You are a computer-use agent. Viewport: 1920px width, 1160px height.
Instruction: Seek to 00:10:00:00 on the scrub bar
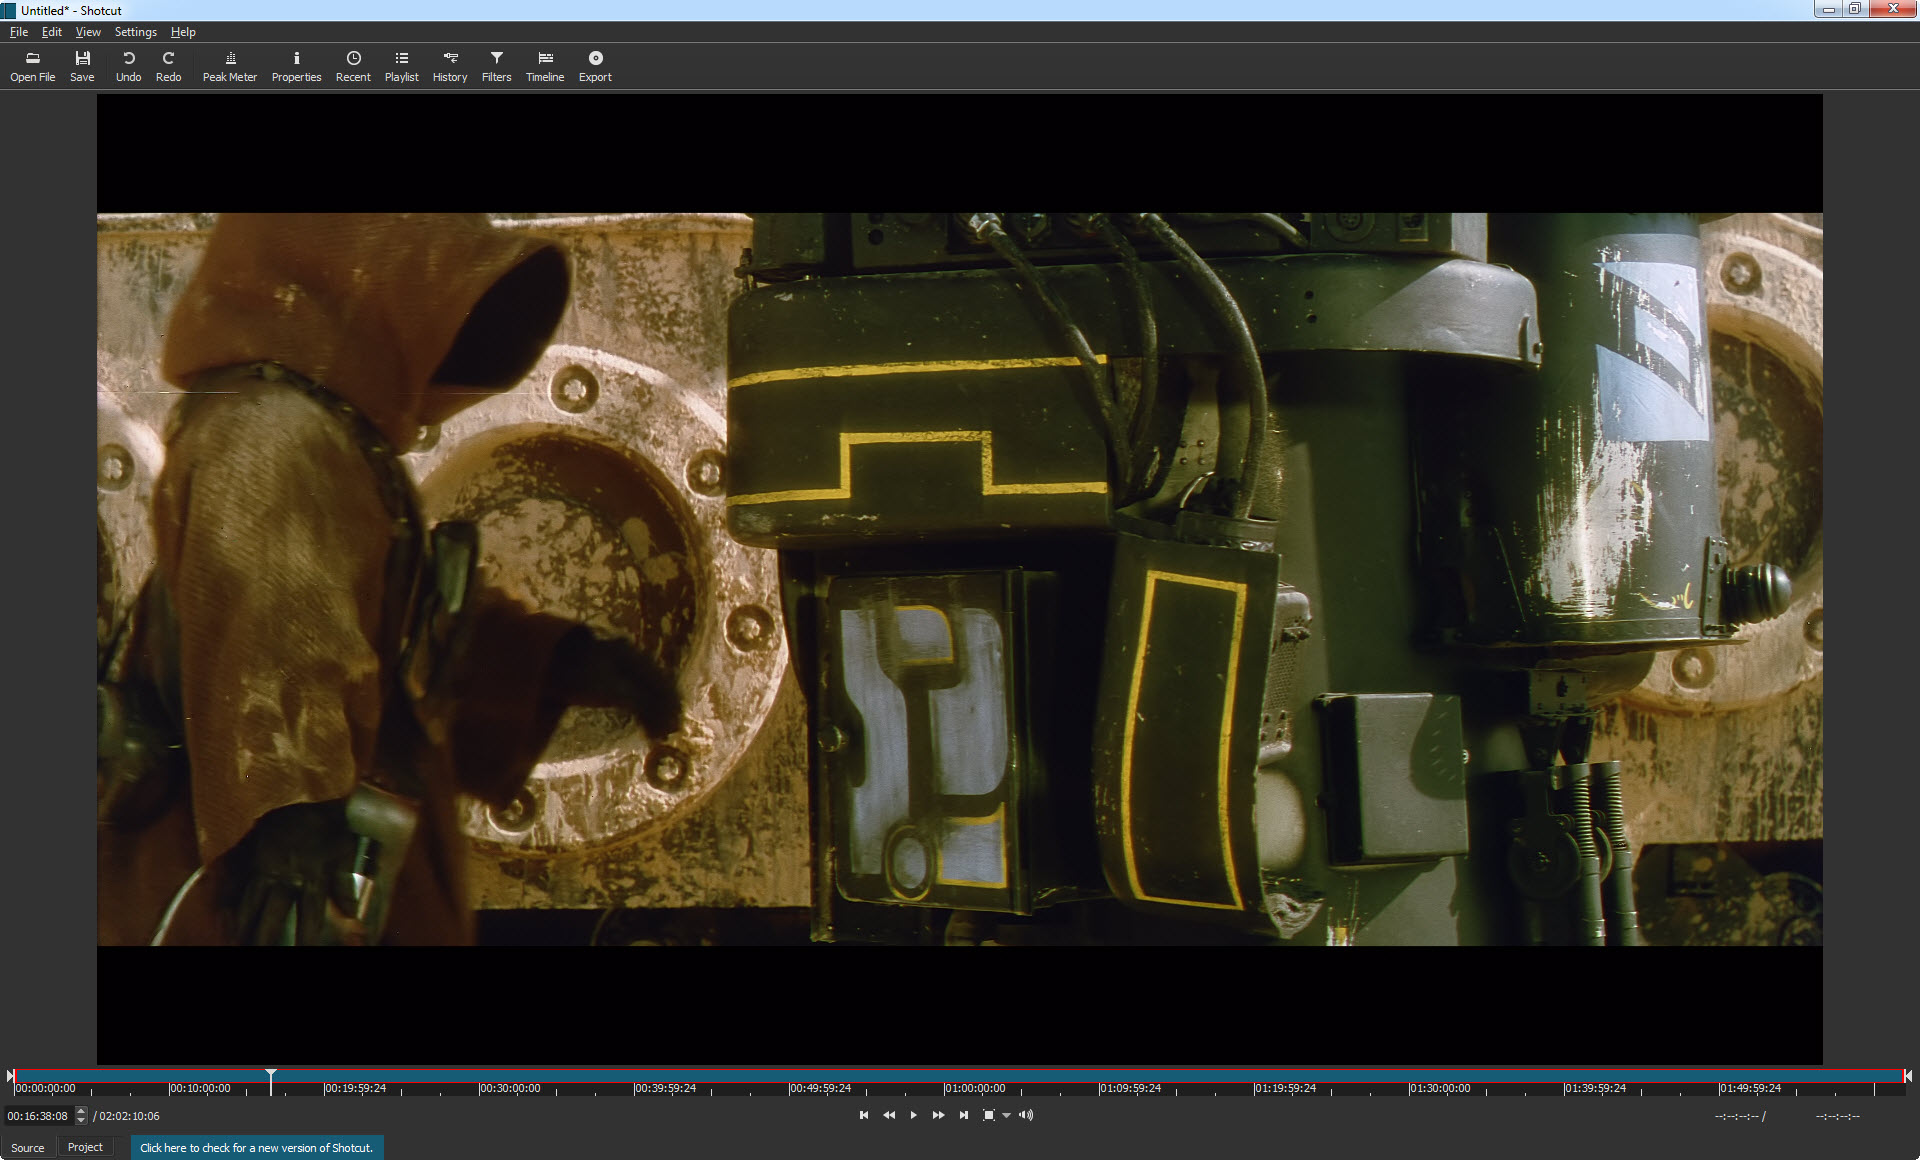point(199,1088)
